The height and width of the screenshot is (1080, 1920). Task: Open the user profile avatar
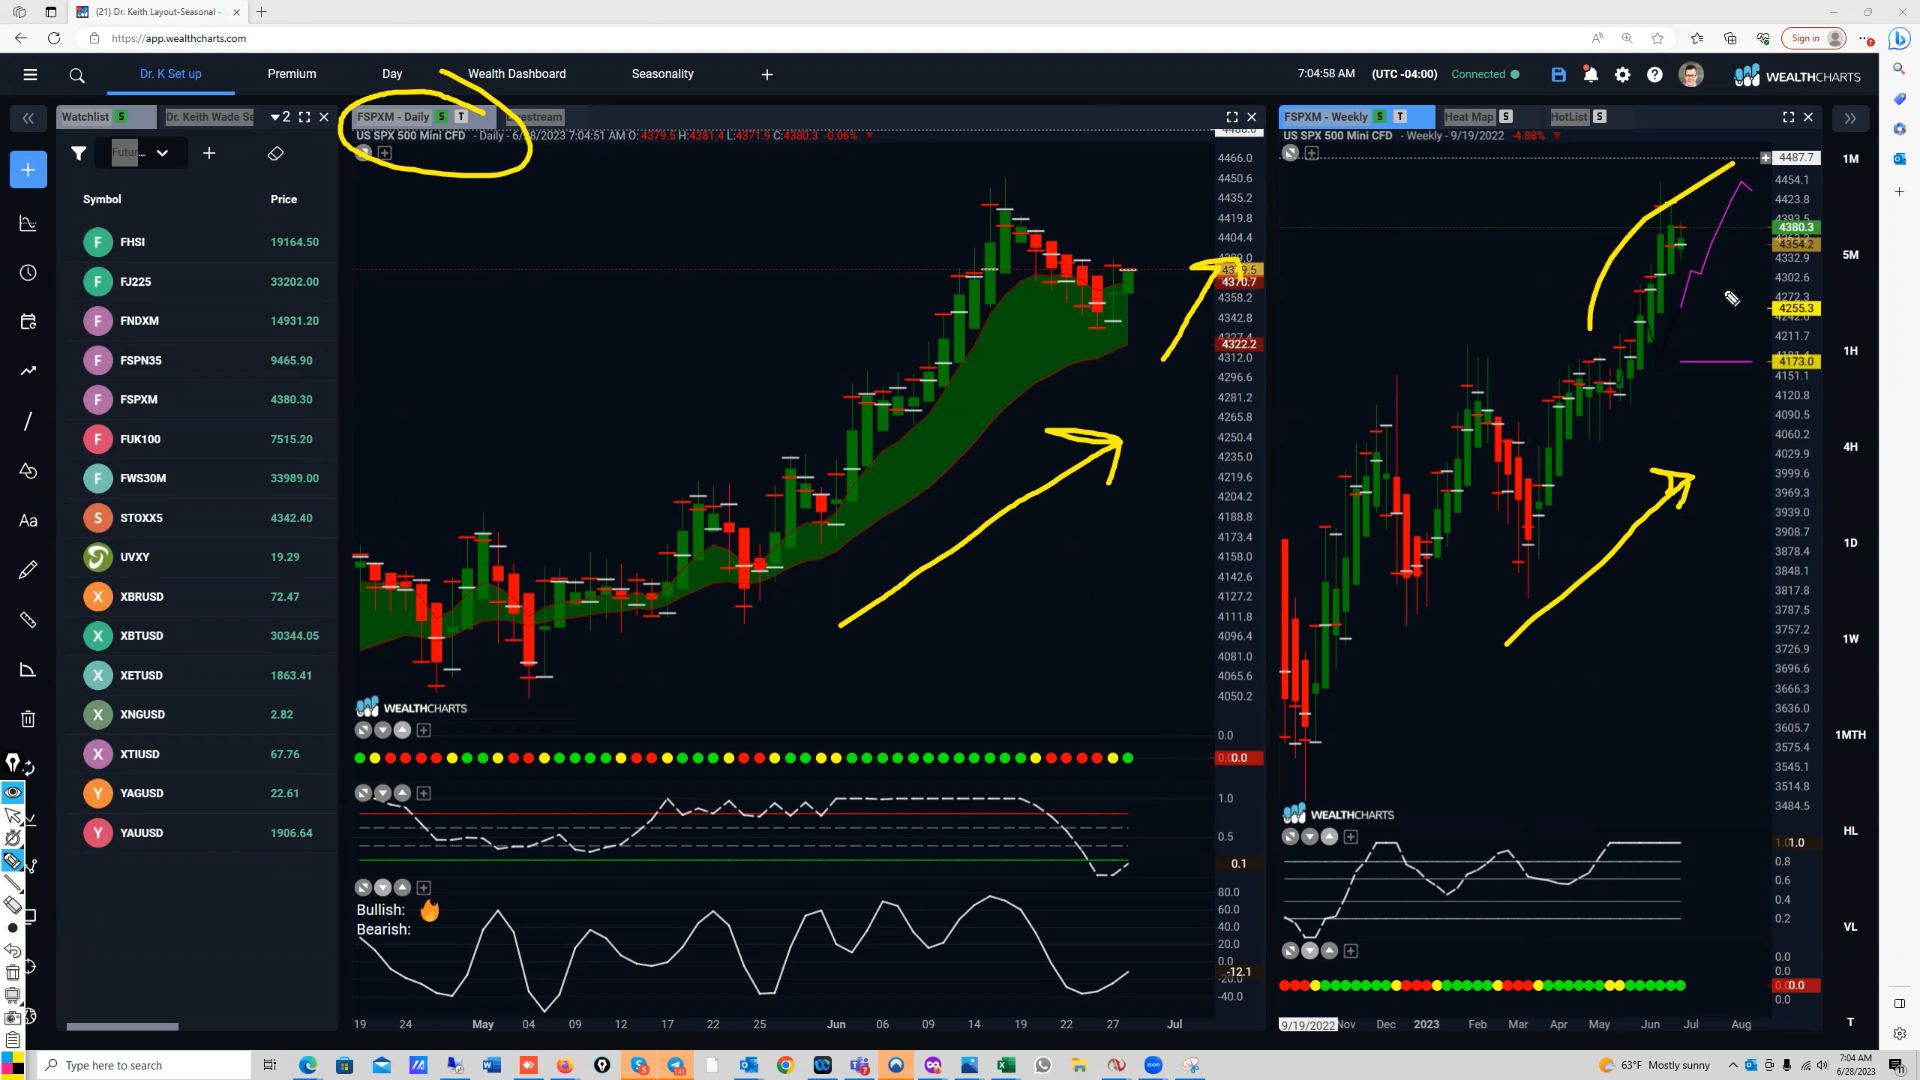point(1691,74)
